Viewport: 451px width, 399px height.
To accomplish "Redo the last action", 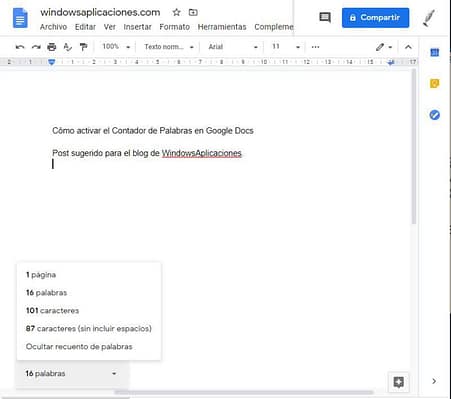I will tap(36, 47).
